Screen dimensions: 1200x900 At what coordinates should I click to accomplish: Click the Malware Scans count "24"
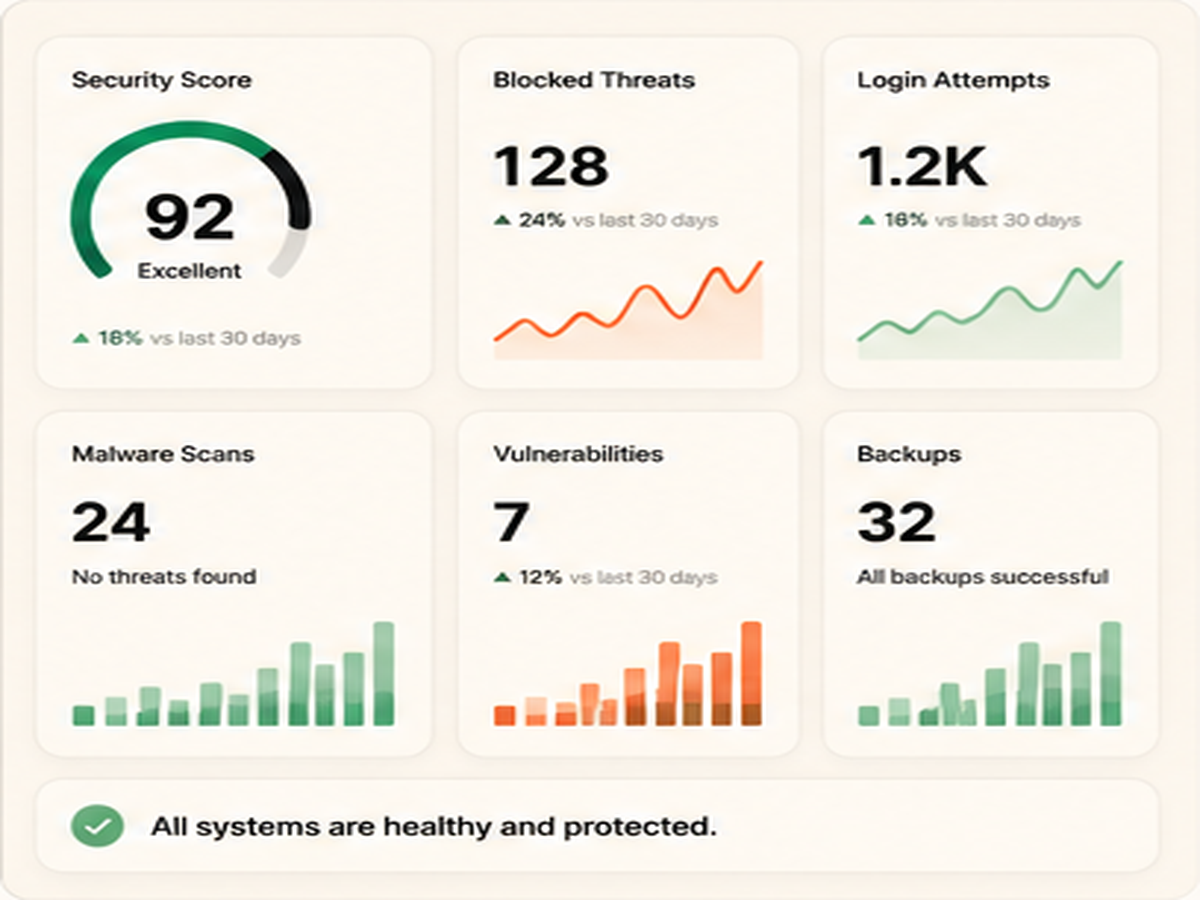click(x=111, y=522)
